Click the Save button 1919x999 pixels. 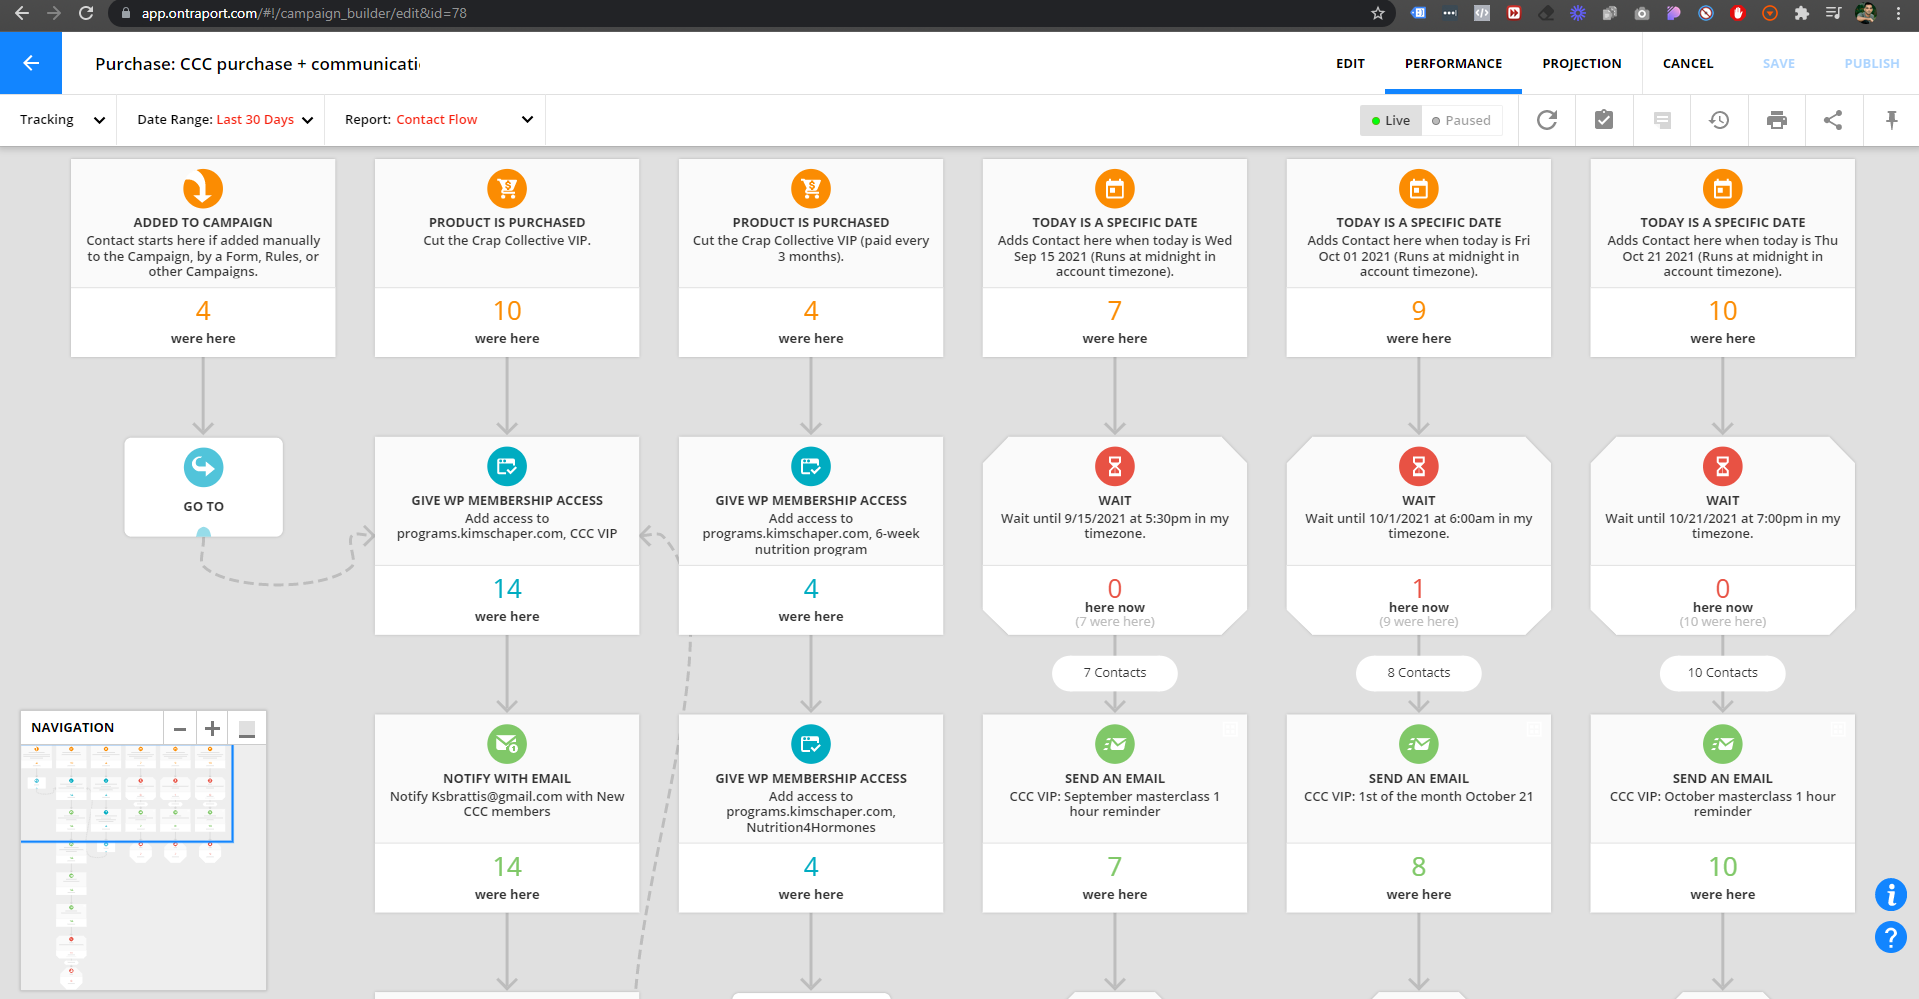tap(1778, 63)
